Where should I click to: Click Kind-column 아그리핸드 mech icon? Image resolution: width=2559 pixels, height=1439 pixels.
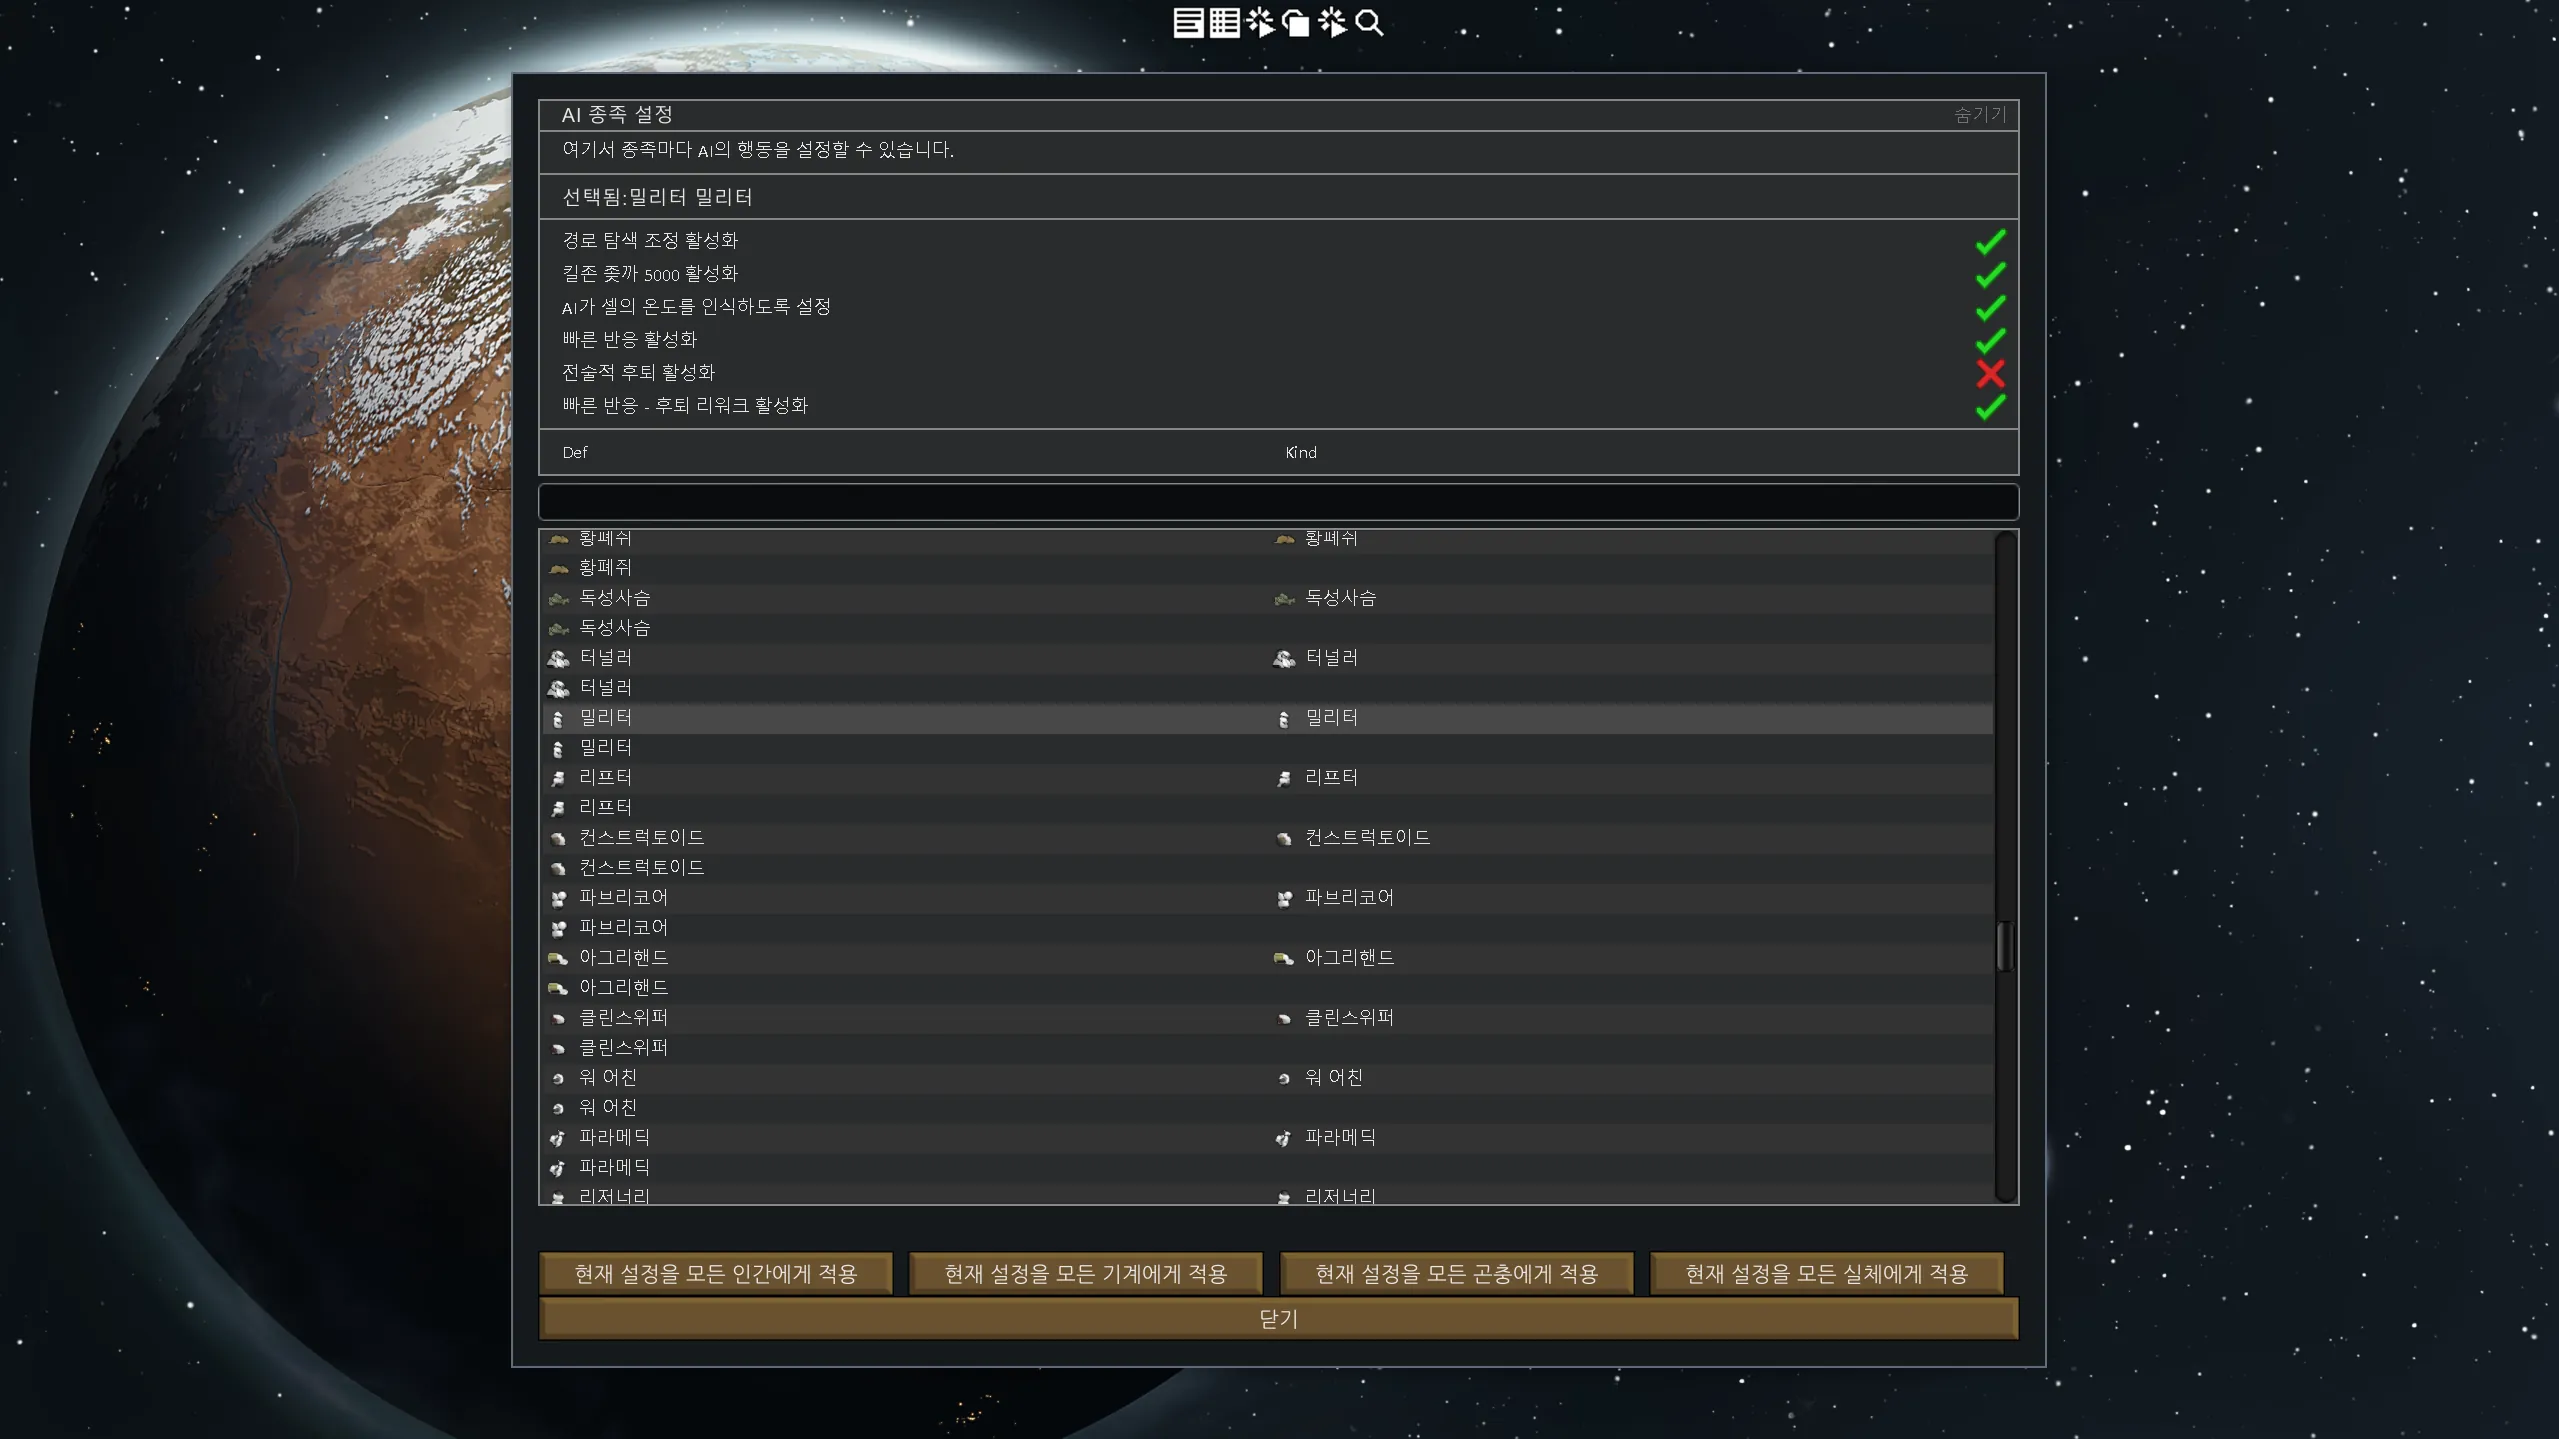pos(1284,958)
